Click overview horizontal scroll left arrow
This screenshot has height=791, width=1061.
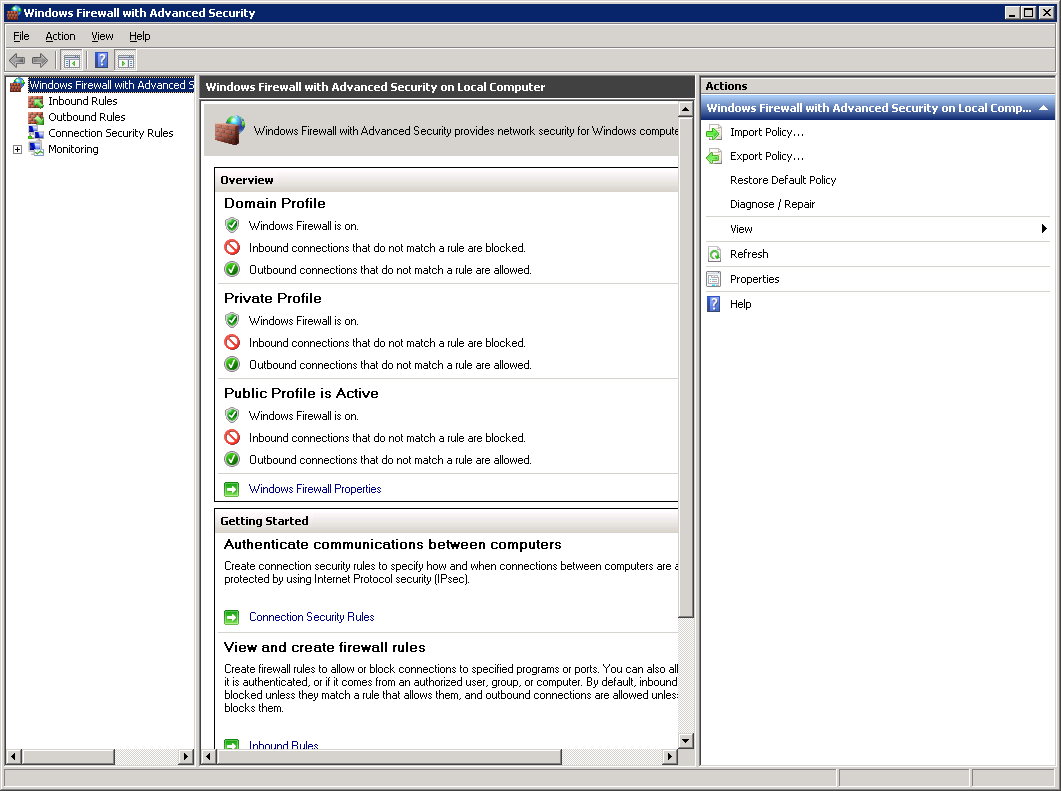(208, 756)
